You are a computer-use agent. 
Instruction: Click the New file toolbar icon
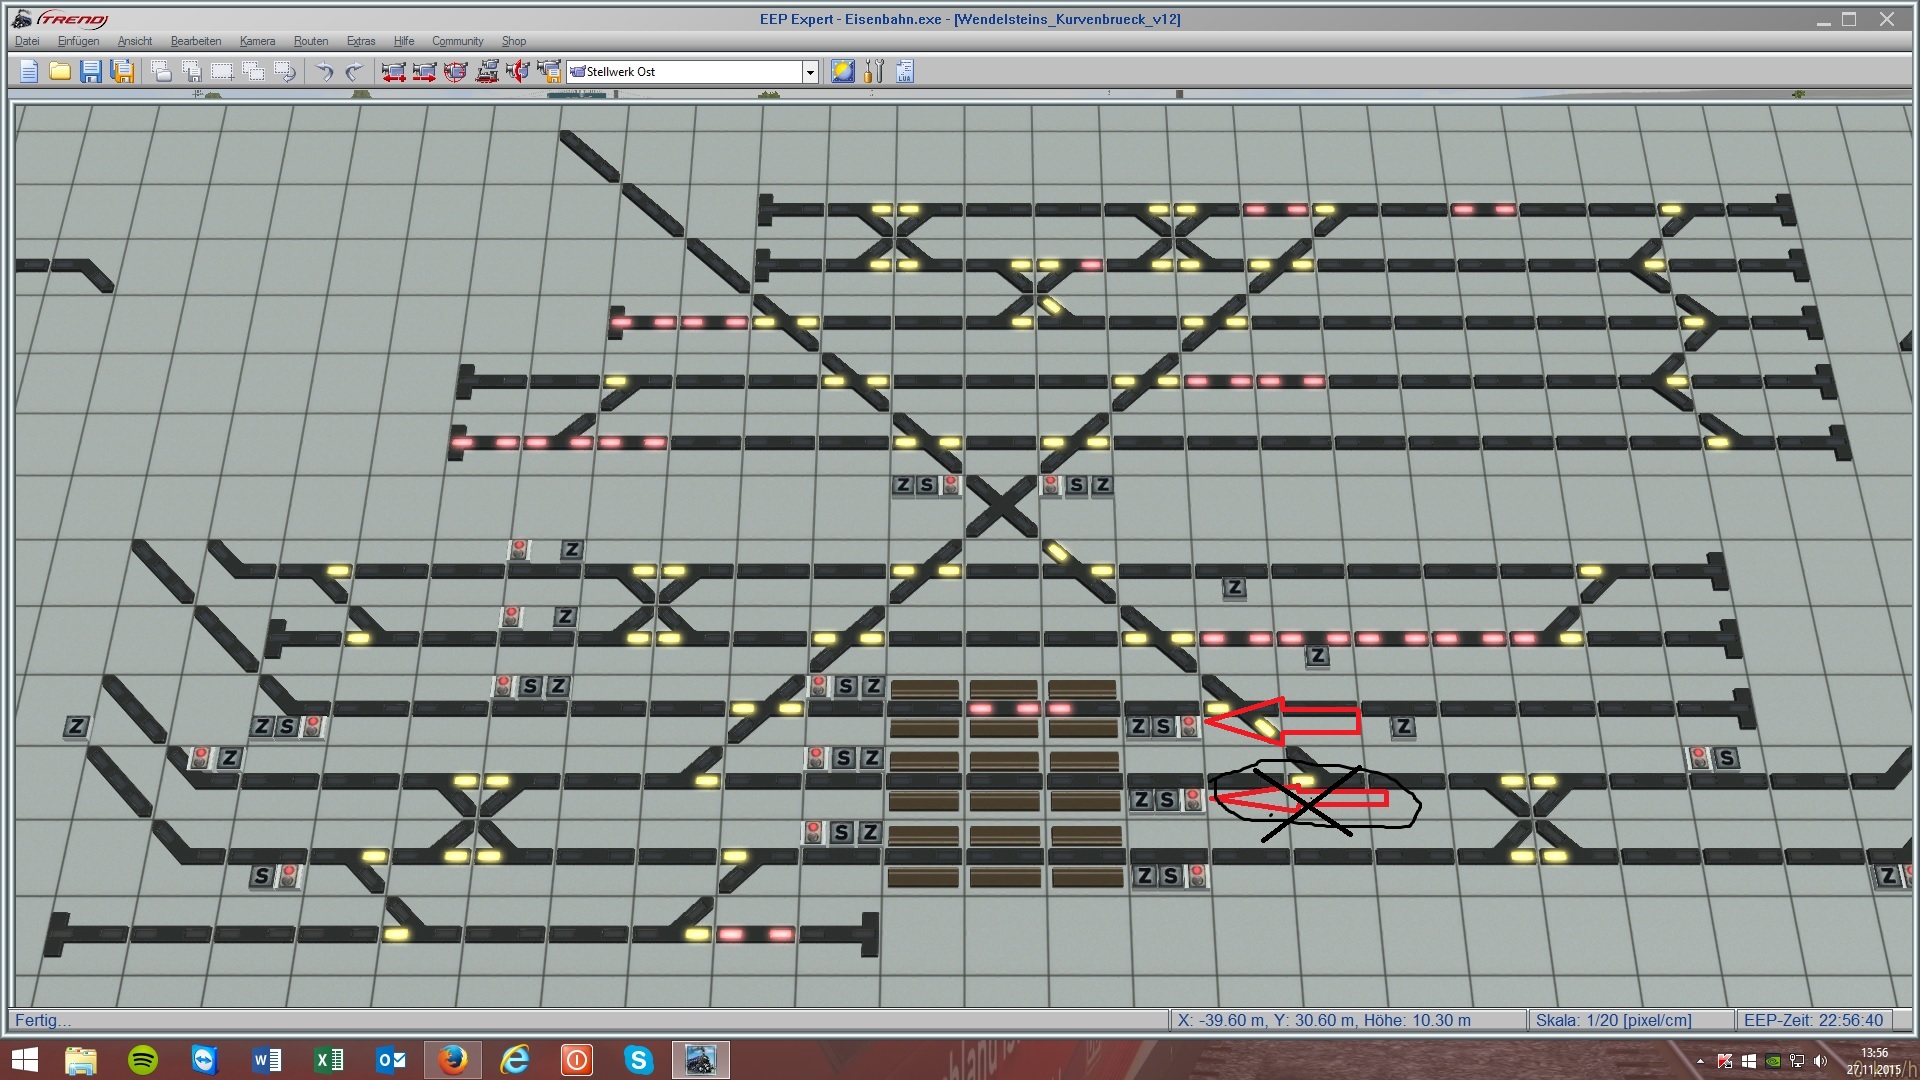(28, 71)
